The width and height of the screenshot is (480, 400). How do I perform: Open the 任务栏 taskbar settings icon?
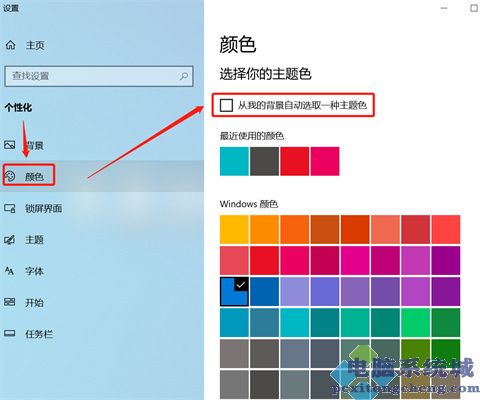point(10,333)
